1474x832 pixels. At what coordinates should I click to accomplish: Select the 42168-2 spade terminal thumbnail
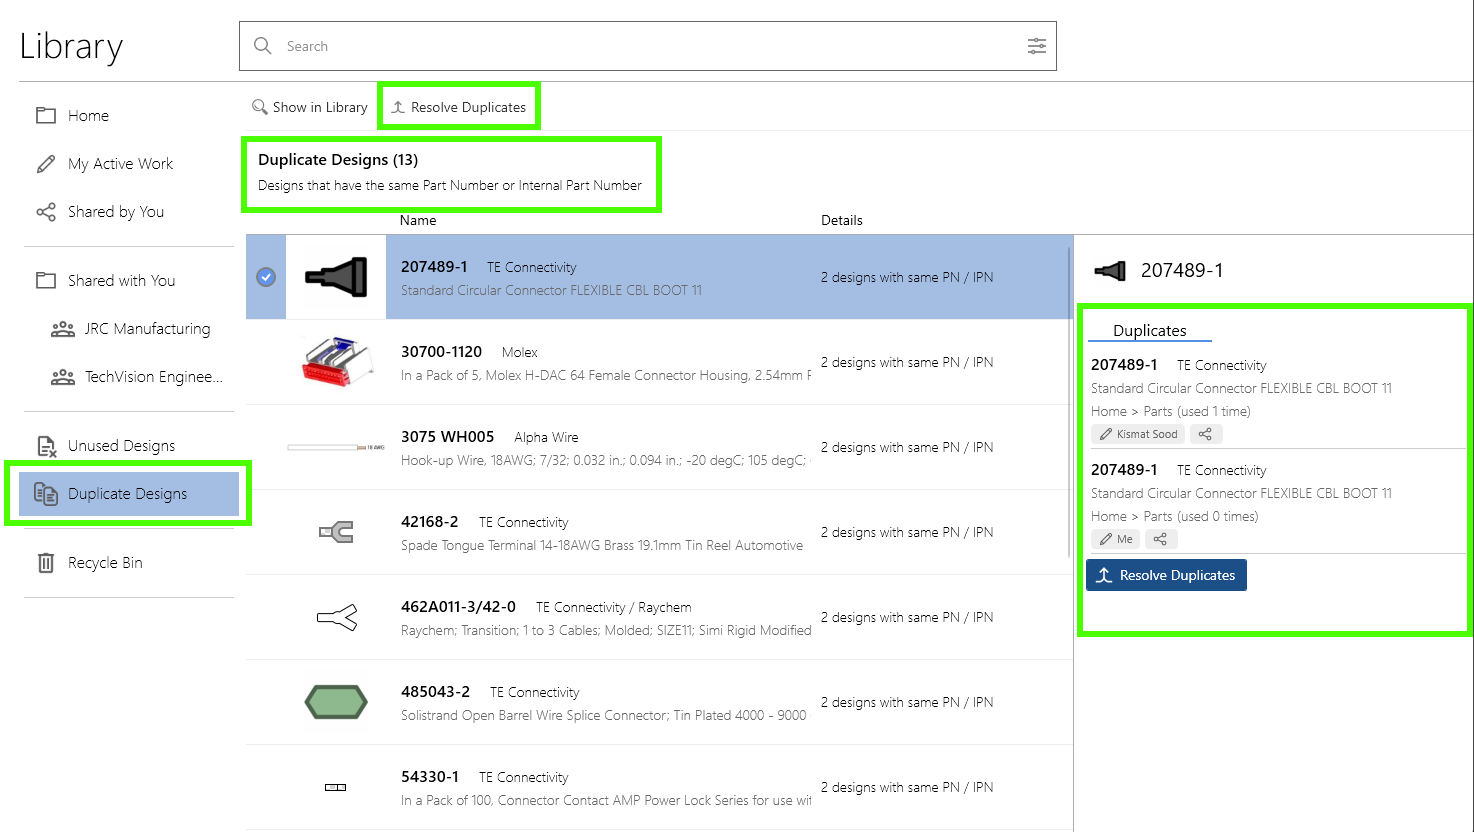coord(336,532)
